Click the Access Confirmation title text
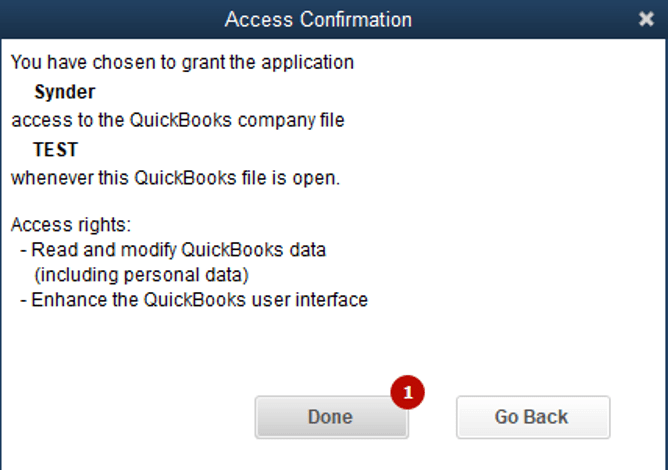 [318, 20]
